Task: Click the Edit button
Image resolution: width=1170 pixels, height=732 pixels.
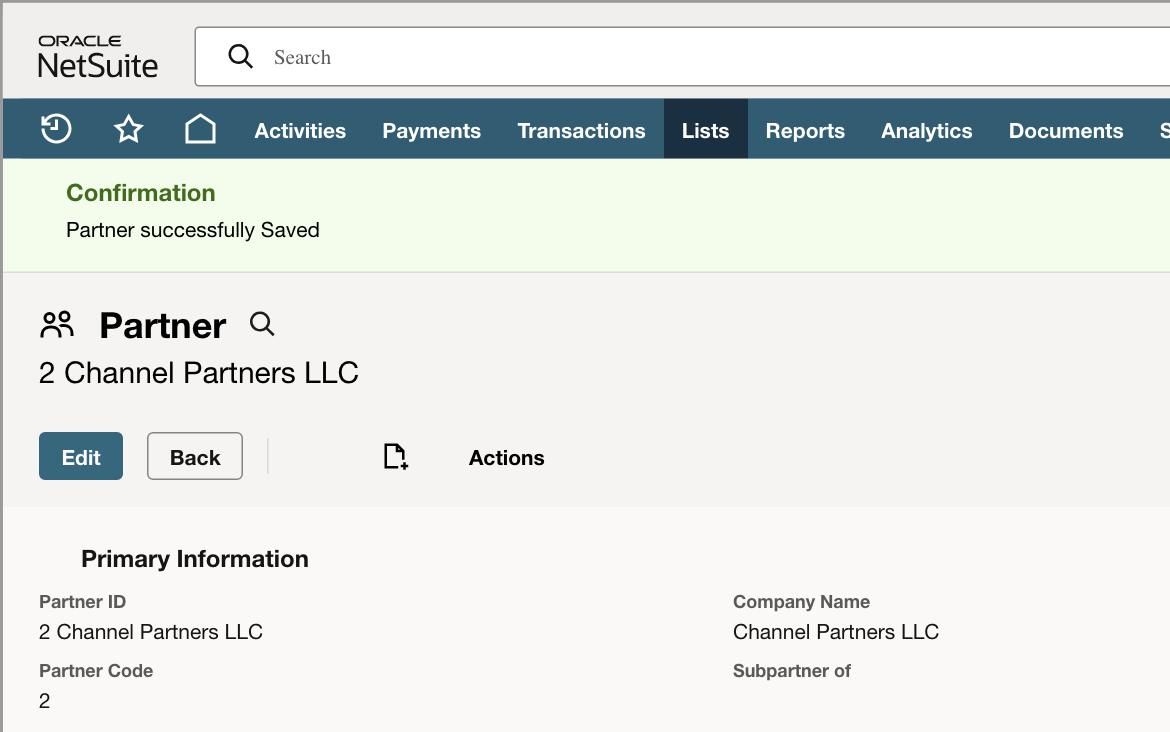Action: tap(81, 456)
